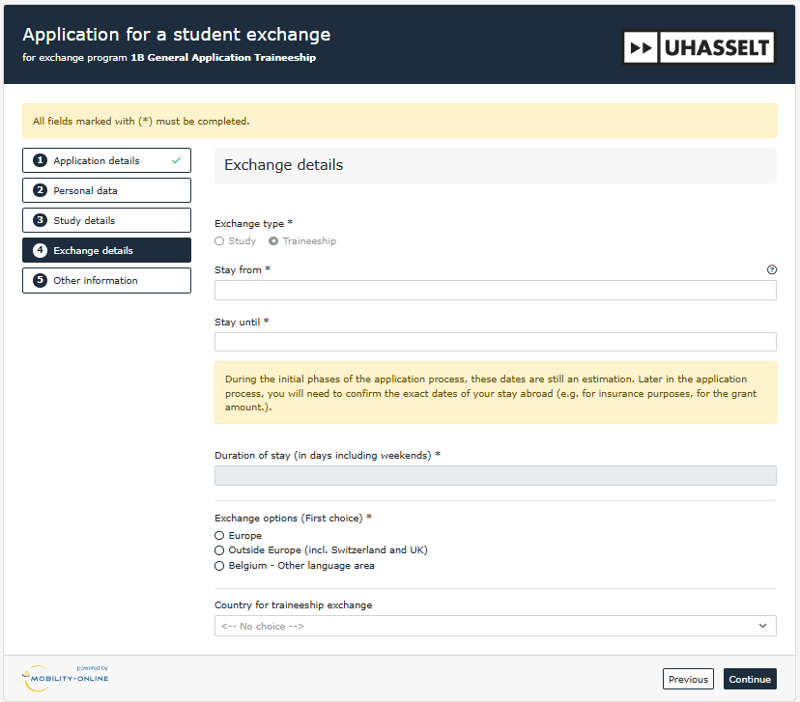Choose Belgium - Other language area
This screenshot has height=702, width=800.
click(220, 566)
